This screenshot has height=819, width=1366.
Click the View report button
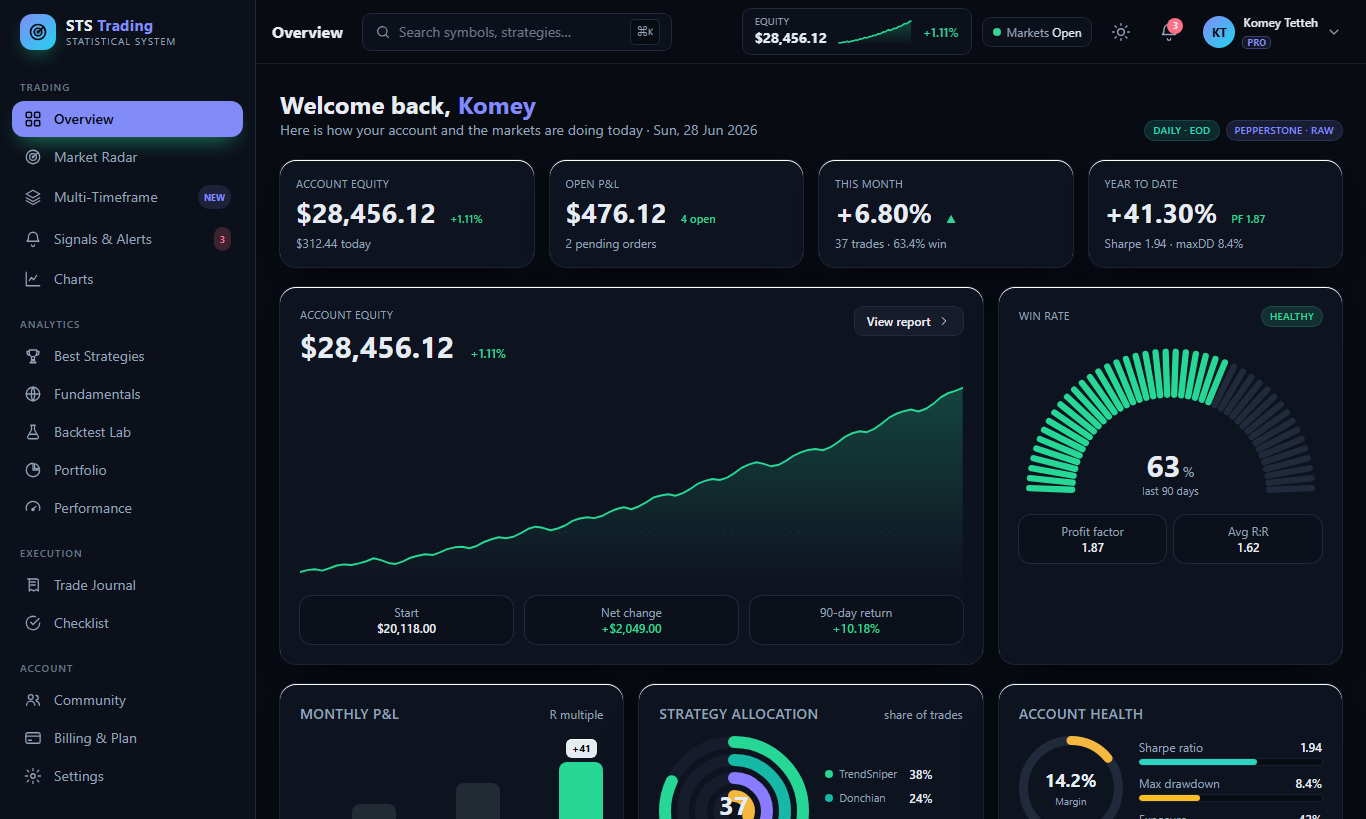[x=909, y=321]
